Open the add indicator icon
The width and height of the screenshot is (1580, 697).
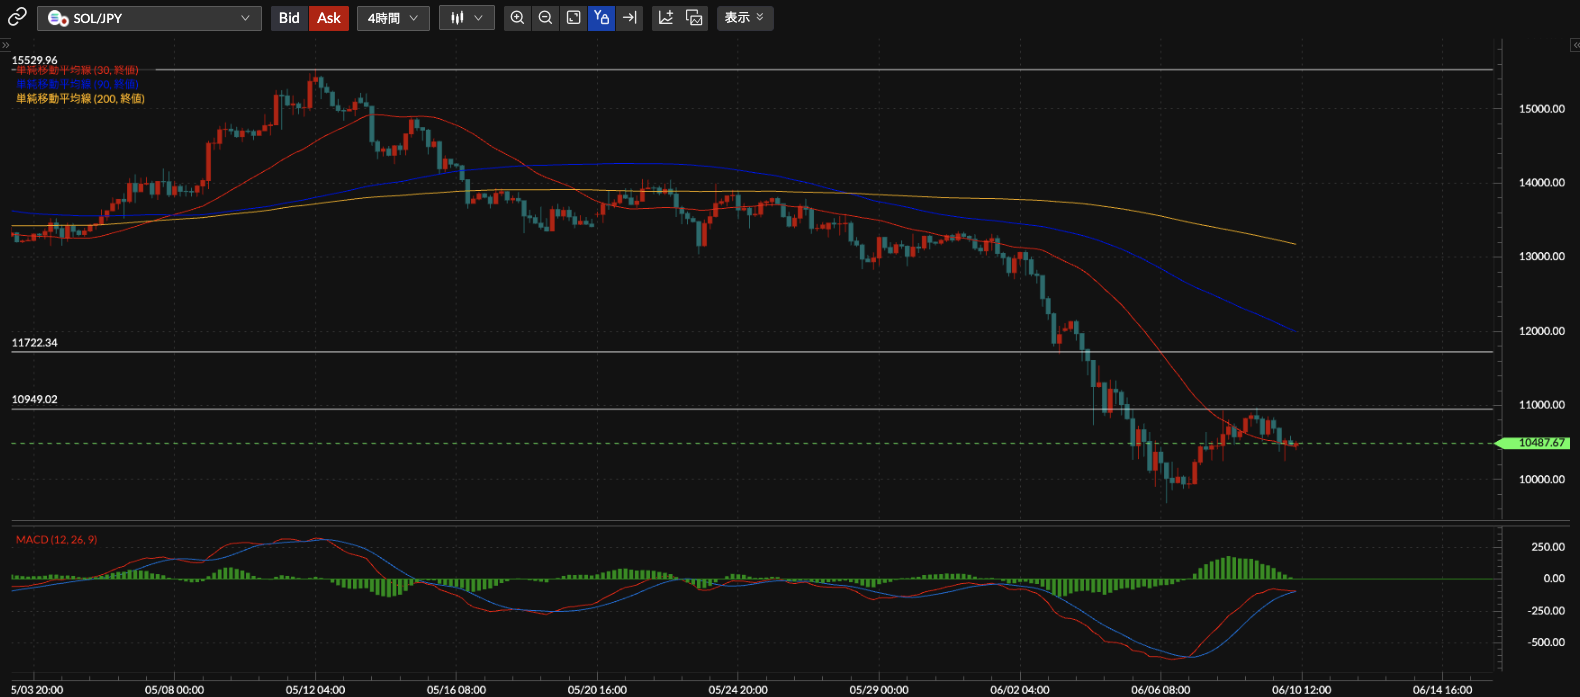[x=666, y=18]
